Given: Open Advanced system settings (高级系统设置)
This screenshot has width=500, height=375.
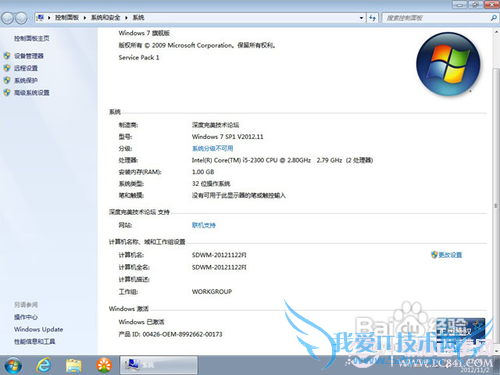Looking at the screenshot, I should pos(32,93).
